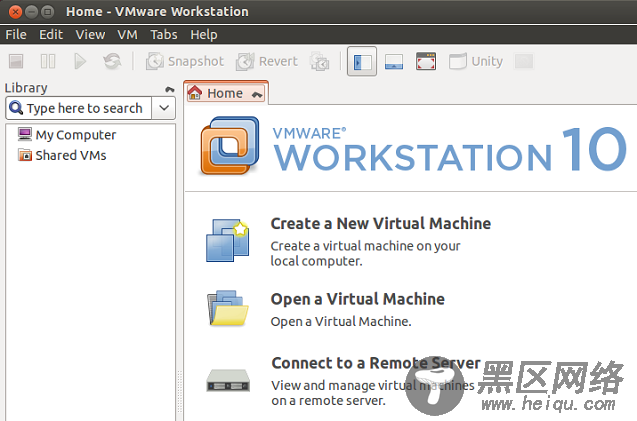This screenshot has height=421, width=637.
Task: Click the Power Off (stop) toolbar icon
Action: (x=16, y=61)
